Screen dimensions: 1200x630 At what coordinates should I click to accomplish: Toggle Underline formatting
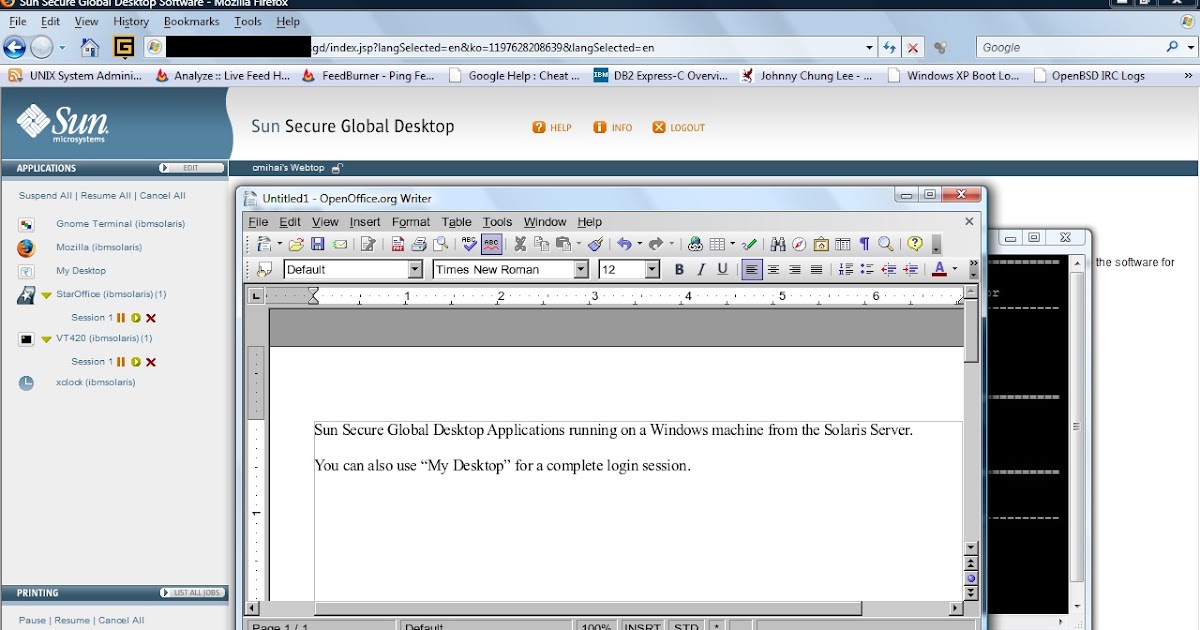[x=723, y=269]
